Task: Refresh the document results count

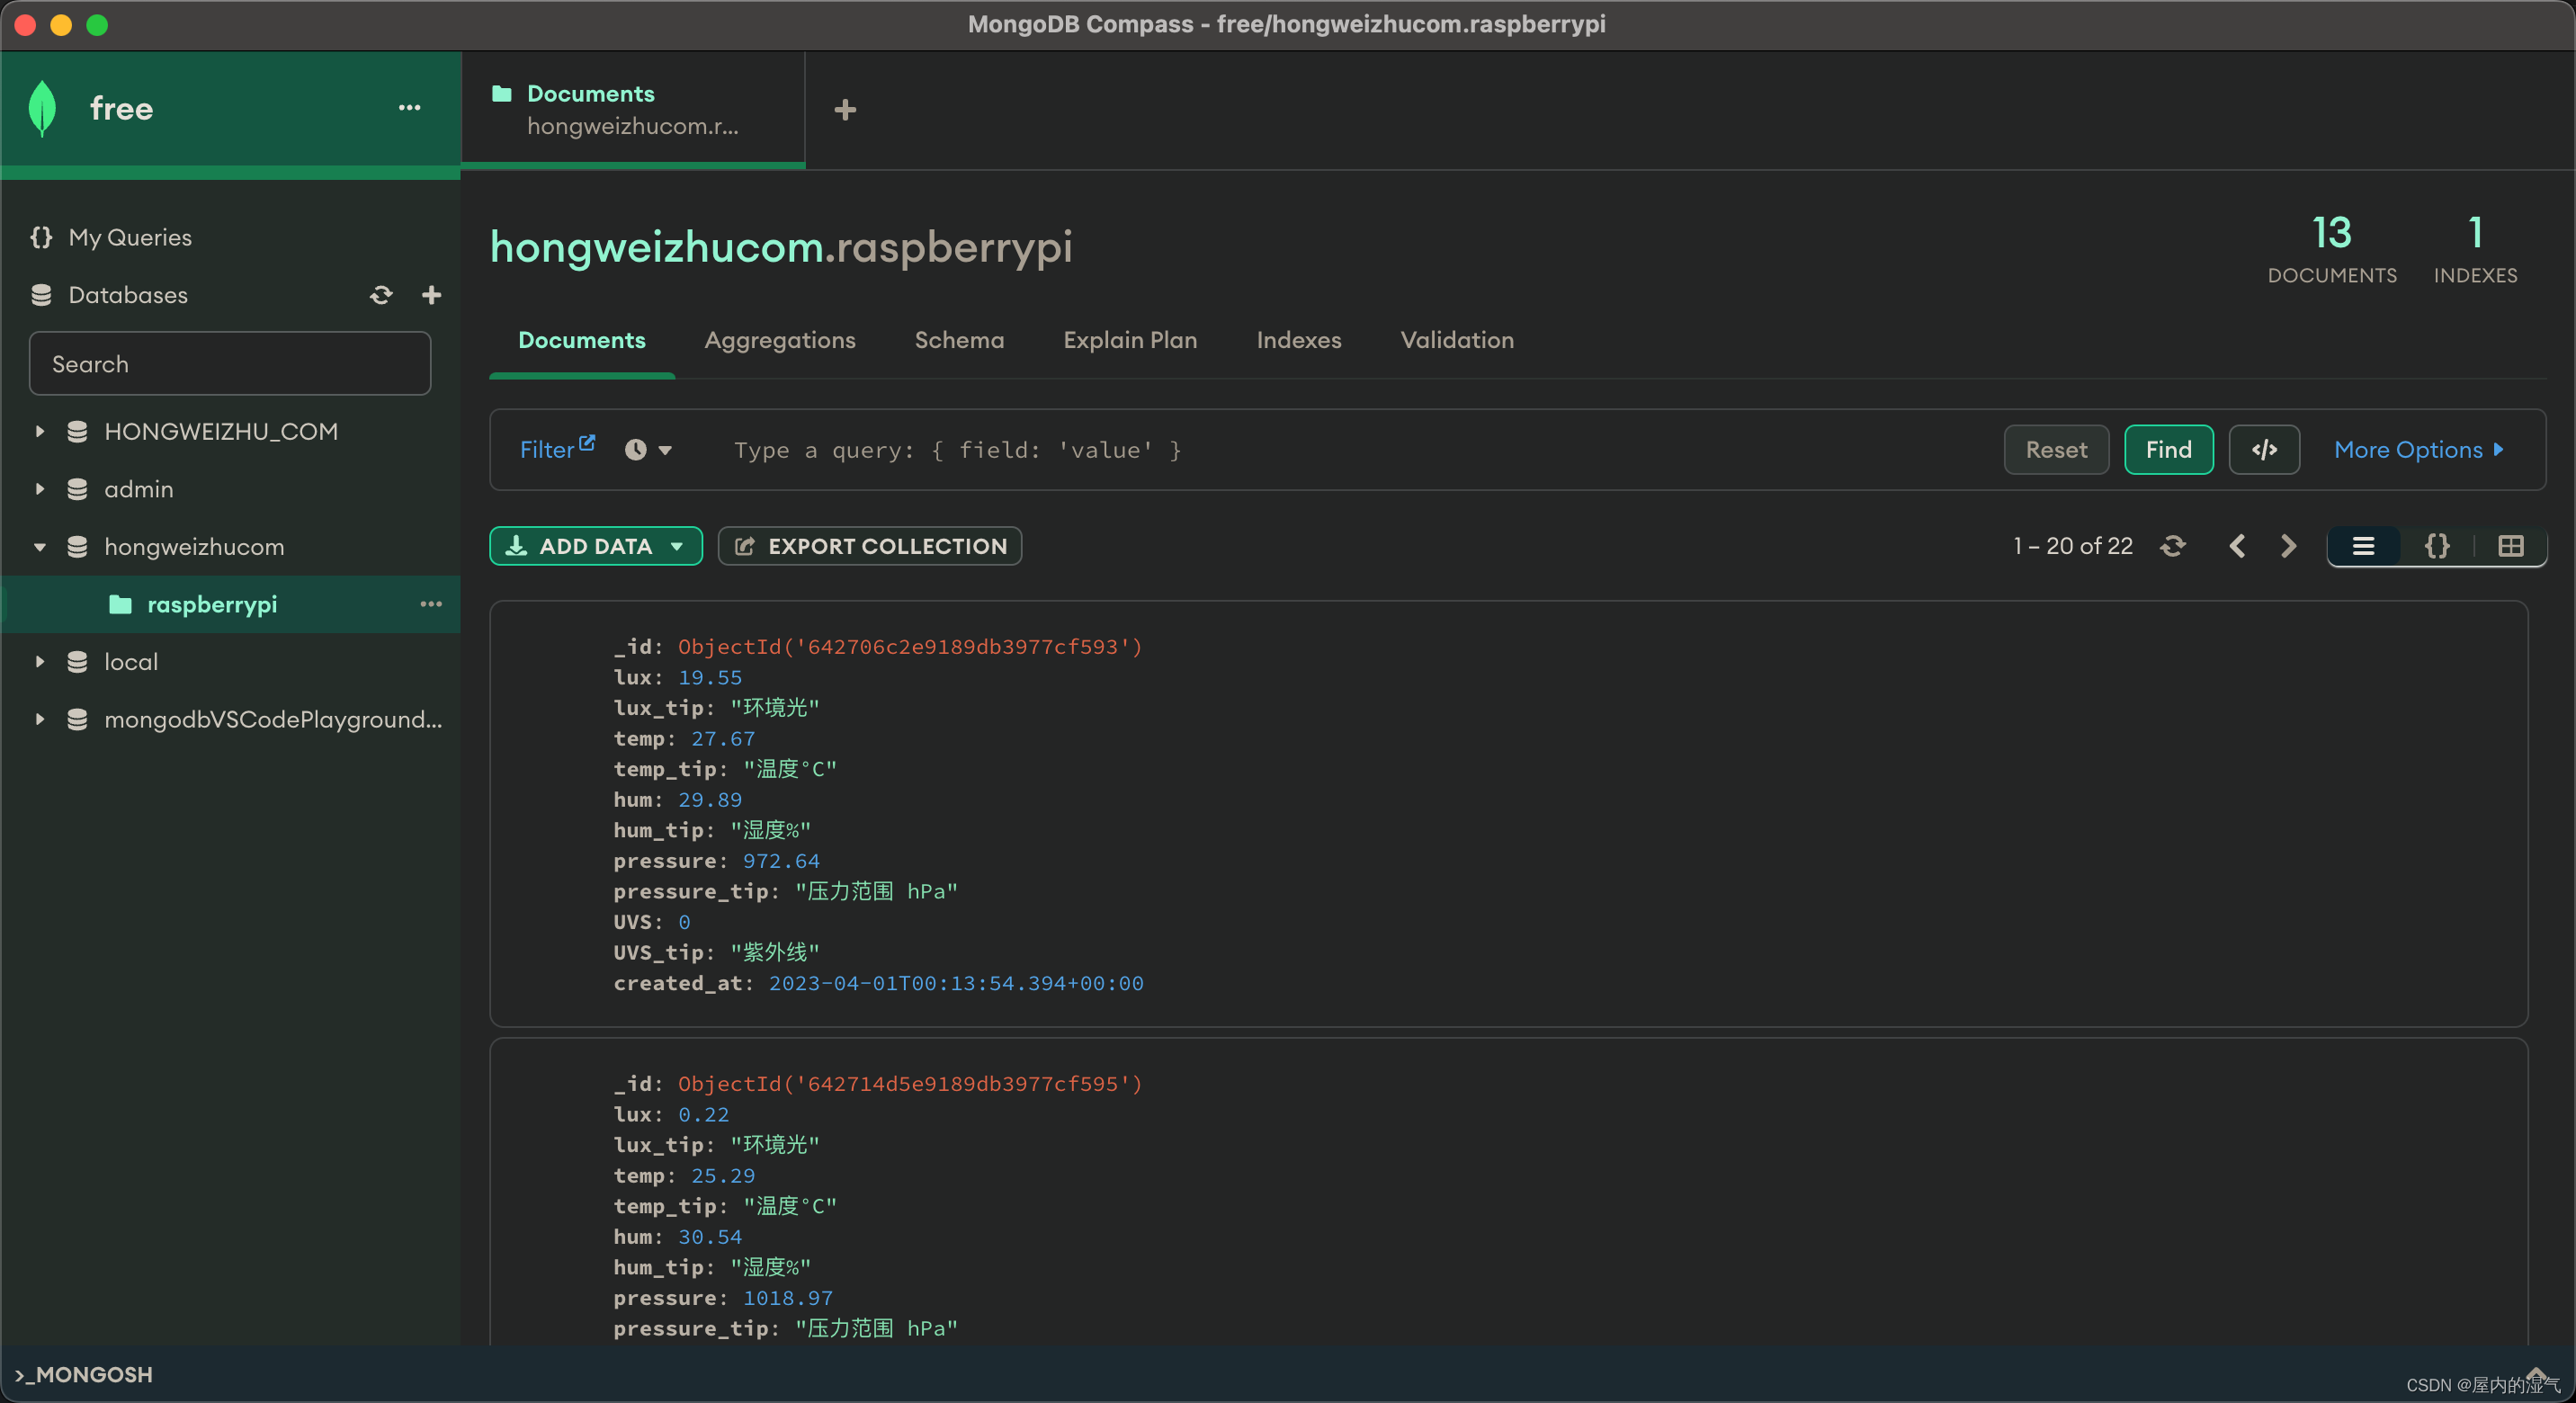Action: click(2172, 546)
